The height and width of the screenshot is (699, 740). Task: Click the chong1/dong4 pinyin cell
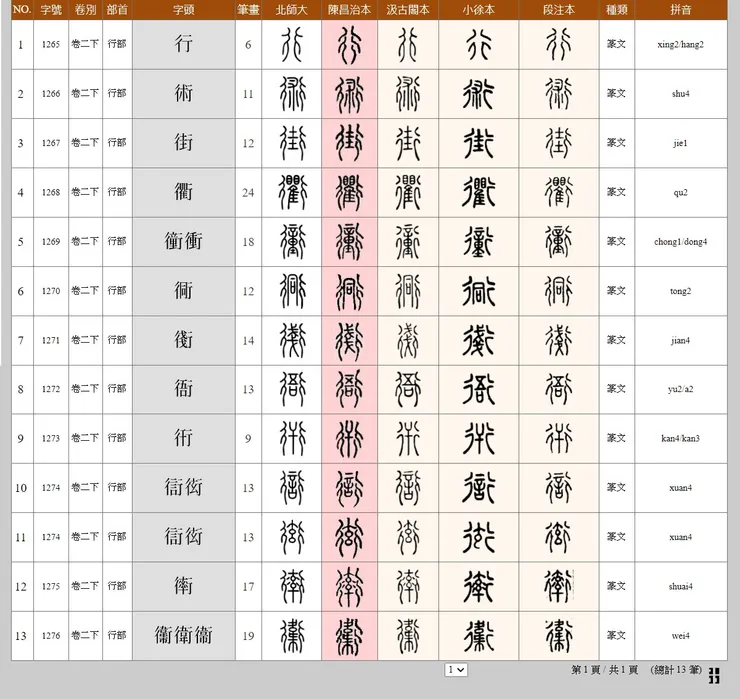(x=681, y=241)
